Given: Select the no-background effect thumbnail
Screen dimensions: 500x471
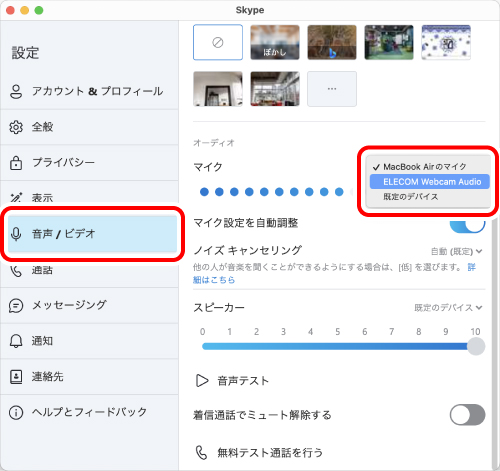Looking at the screenshot, I should [218, 42].
